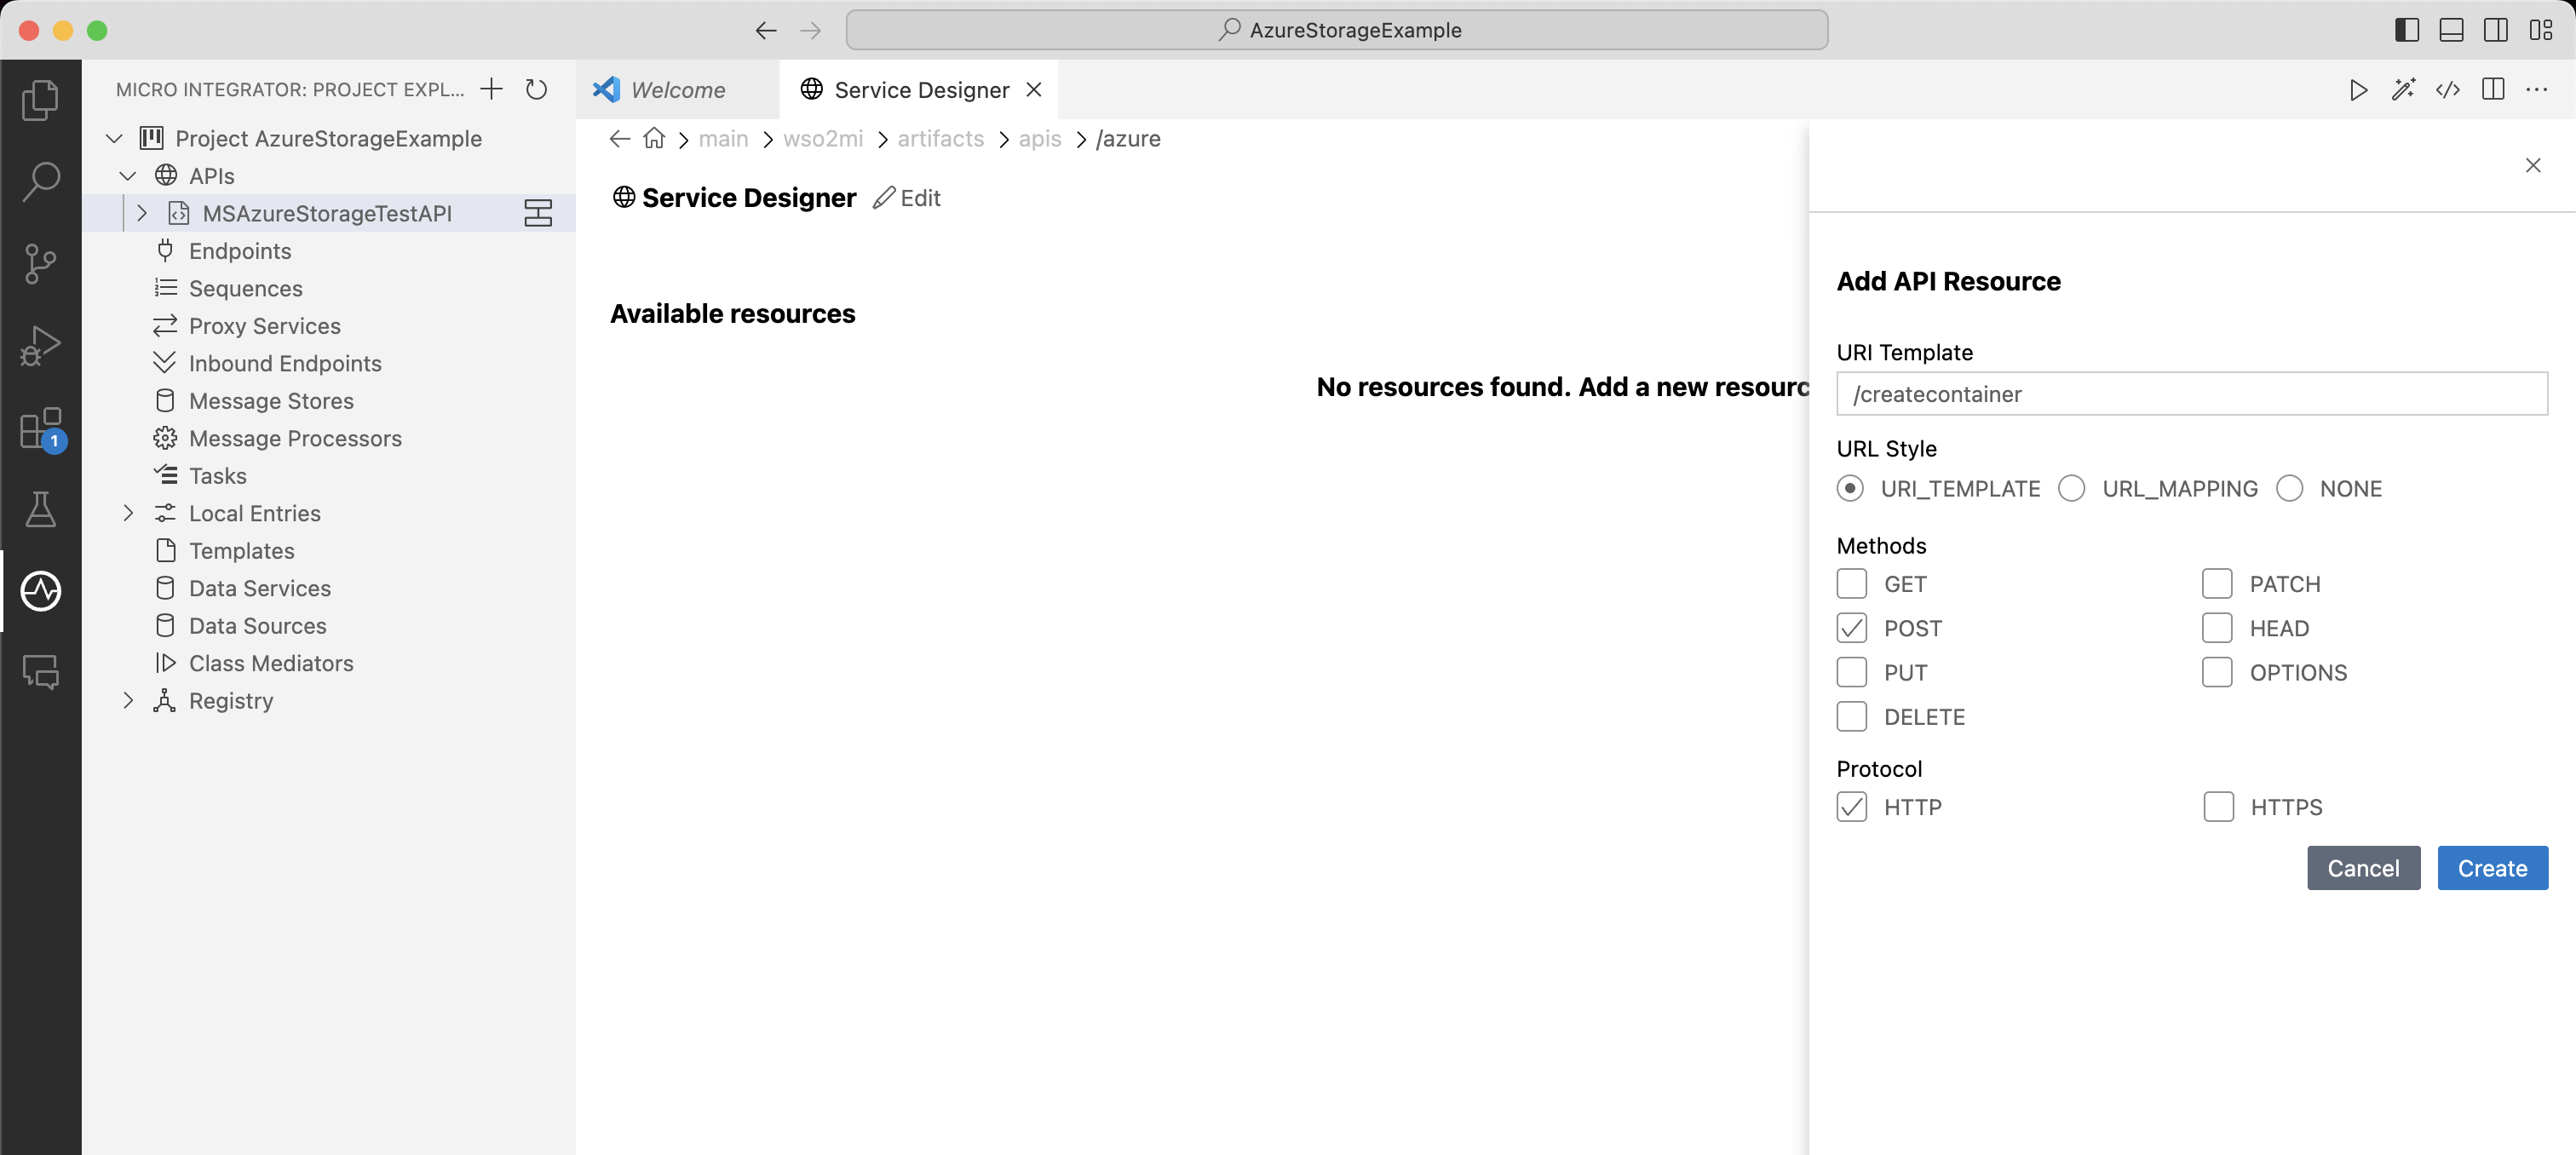Open the chat view in activity bar
This screenshot has height=1155, width=2576.
[40, 671]
